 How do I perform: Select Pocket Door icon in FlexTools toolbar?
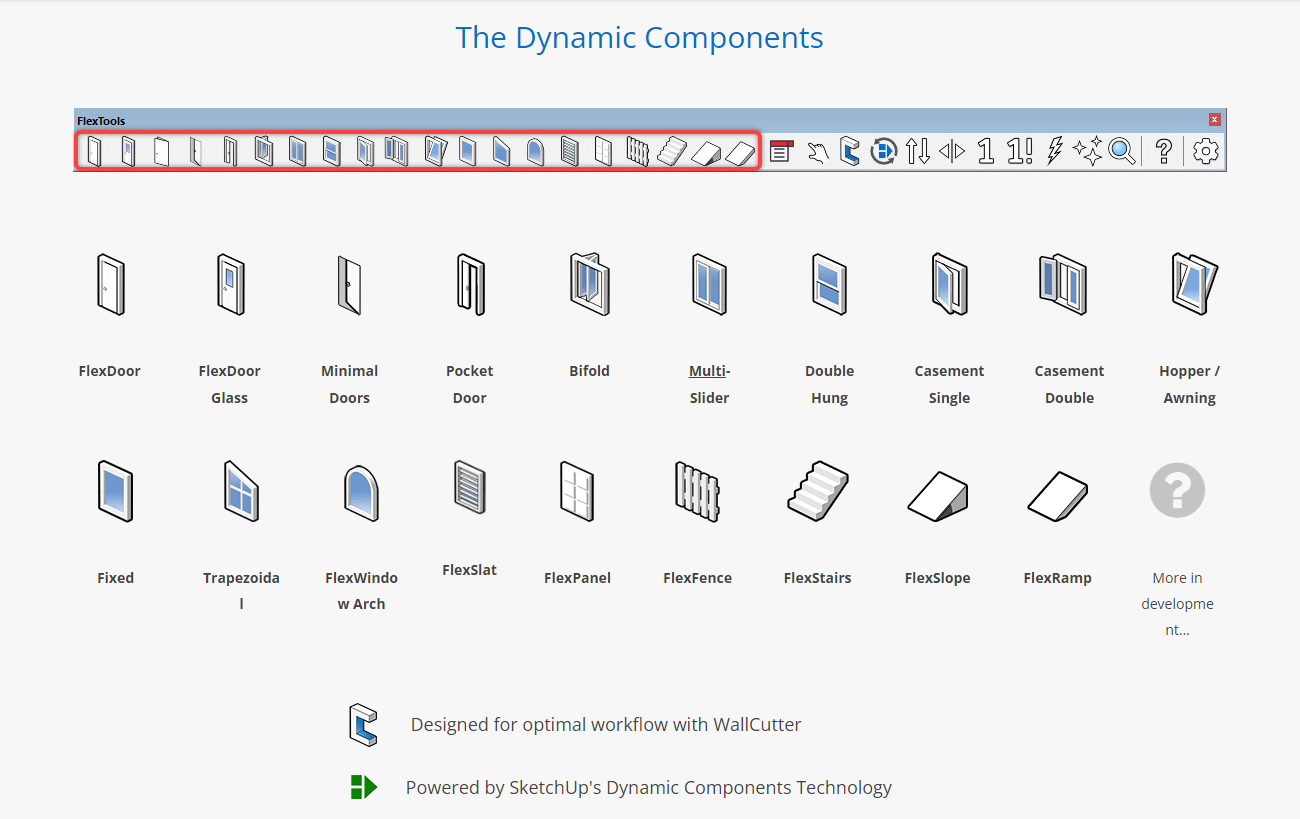point(230,151)
